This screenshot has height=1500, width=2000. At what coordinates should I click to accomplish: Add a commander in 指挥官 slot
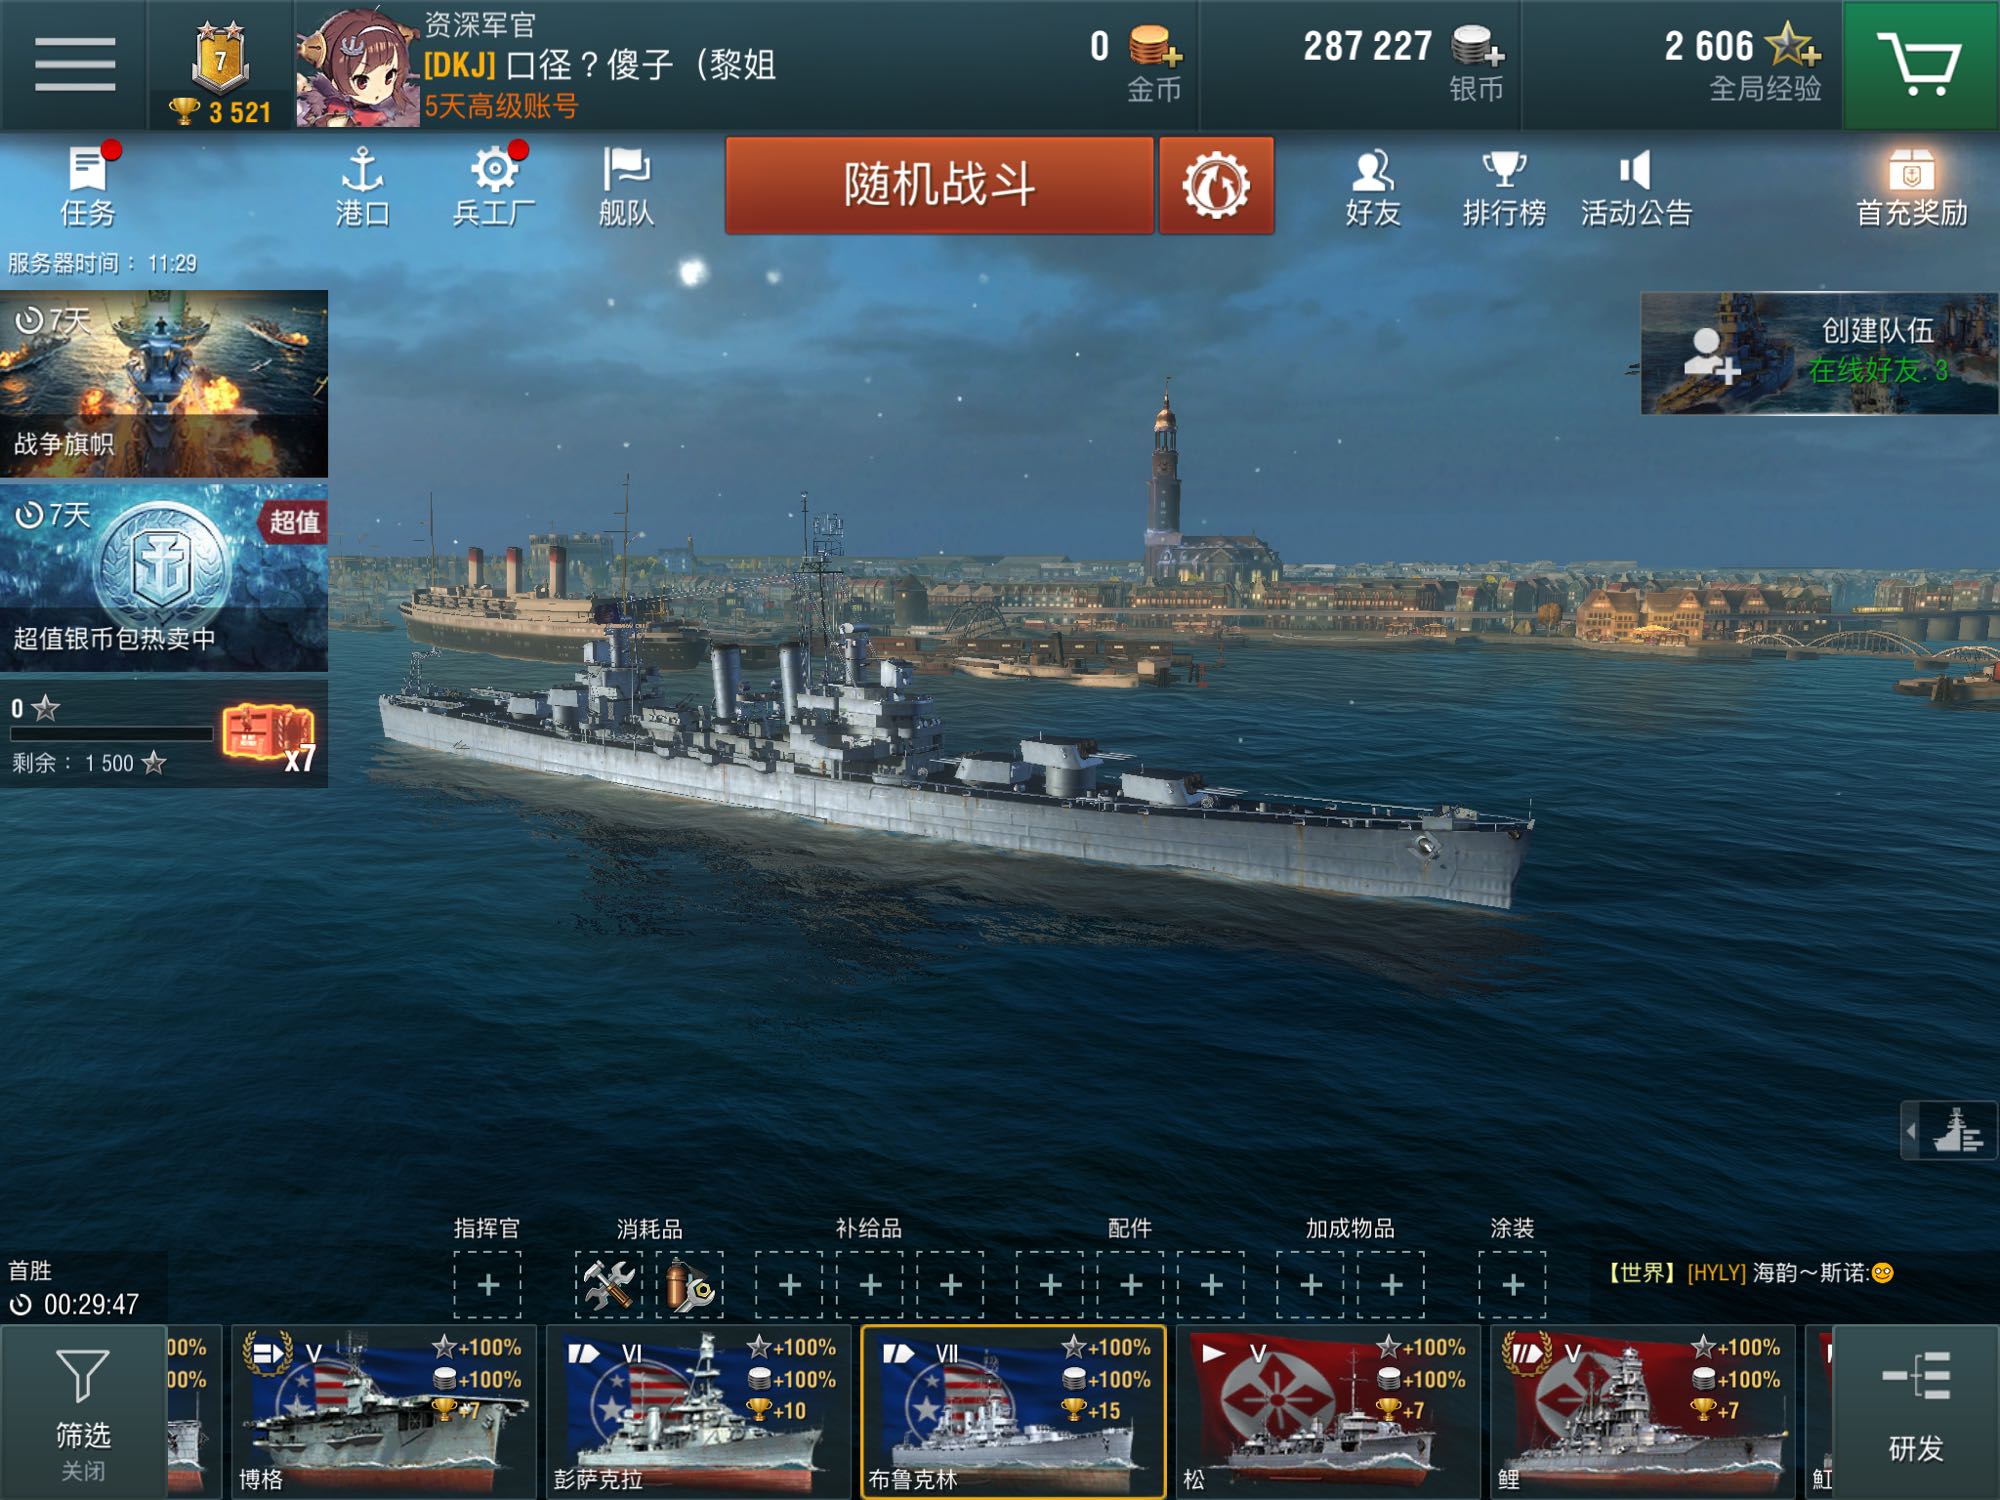coord(487,1284)
